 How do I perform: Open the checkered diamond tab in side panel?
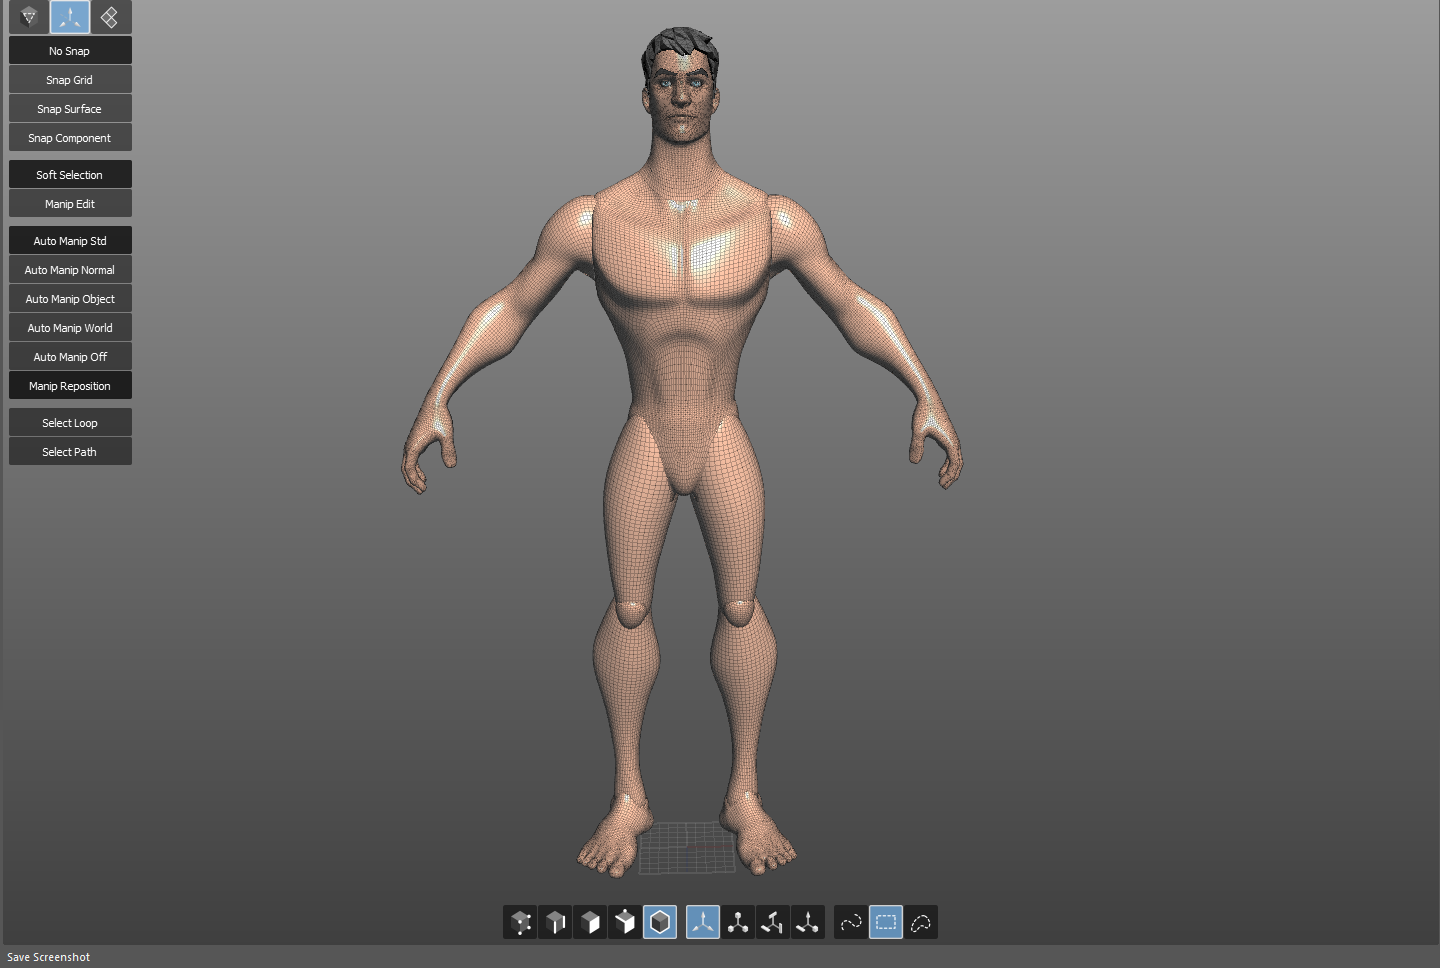click(110, 16)
